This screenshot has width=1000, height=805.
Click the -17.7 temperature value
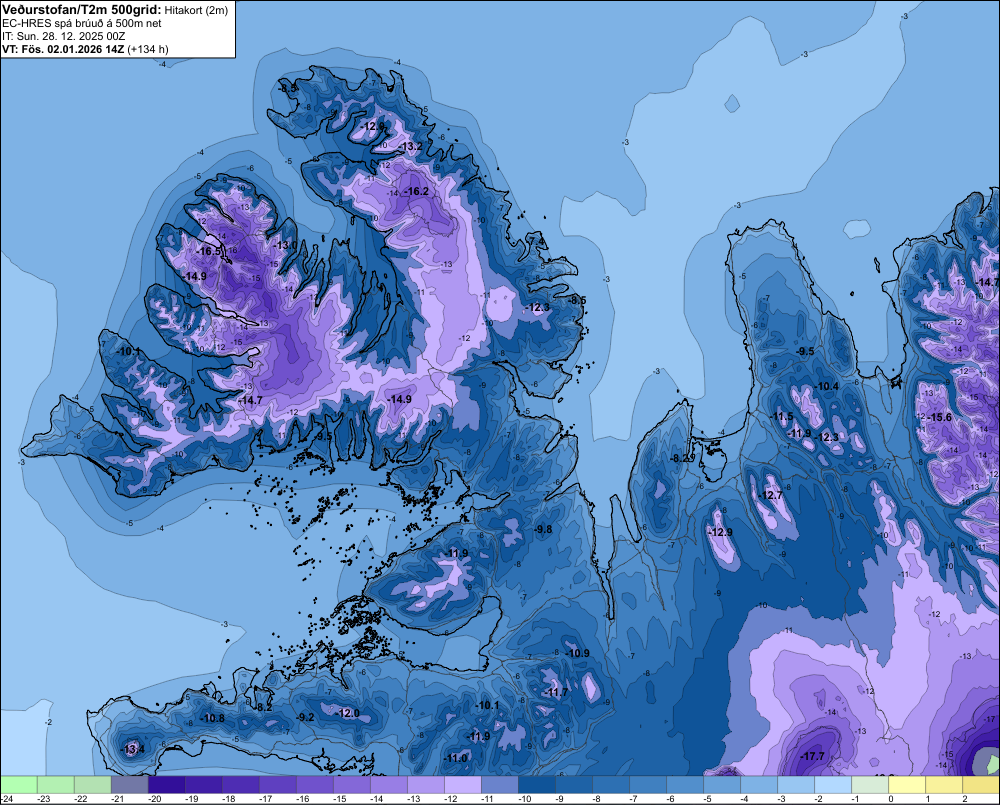pos(812,756)
